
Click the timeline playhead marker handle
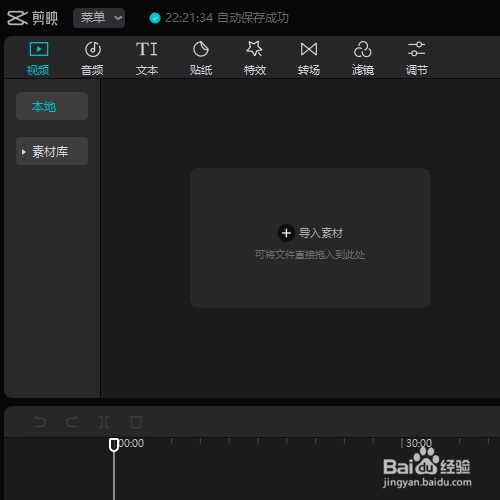point(114,445)
